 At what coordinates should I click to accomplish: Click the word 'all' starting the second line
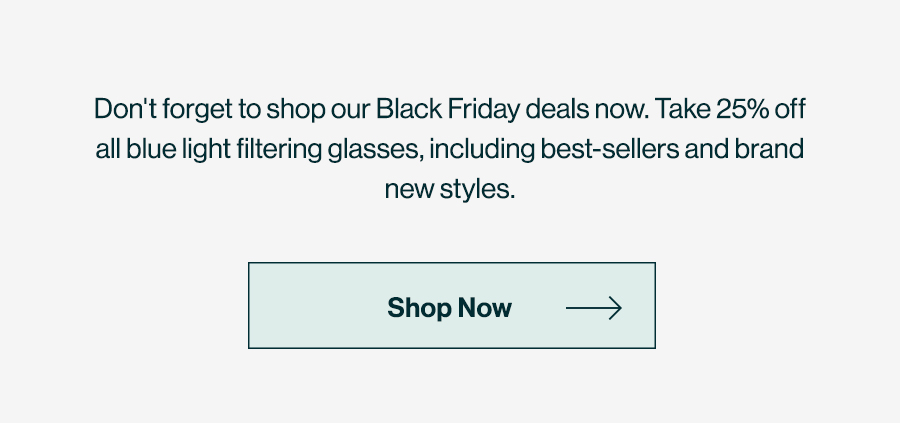108,149
